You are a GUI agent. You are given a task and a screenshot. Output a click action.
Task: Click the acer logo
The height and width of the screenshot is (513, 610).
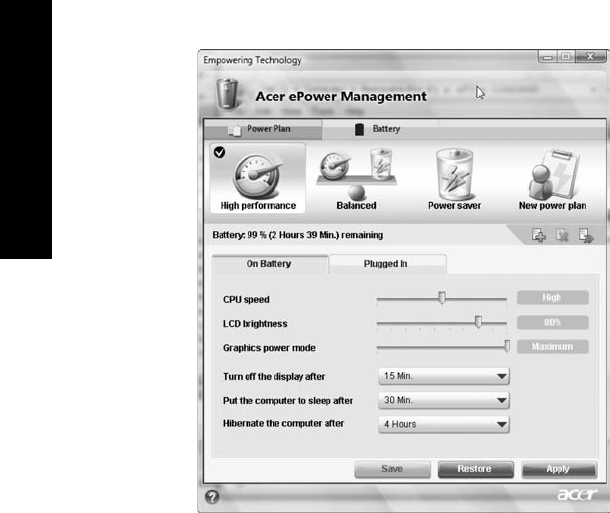[x=577, y=494]
